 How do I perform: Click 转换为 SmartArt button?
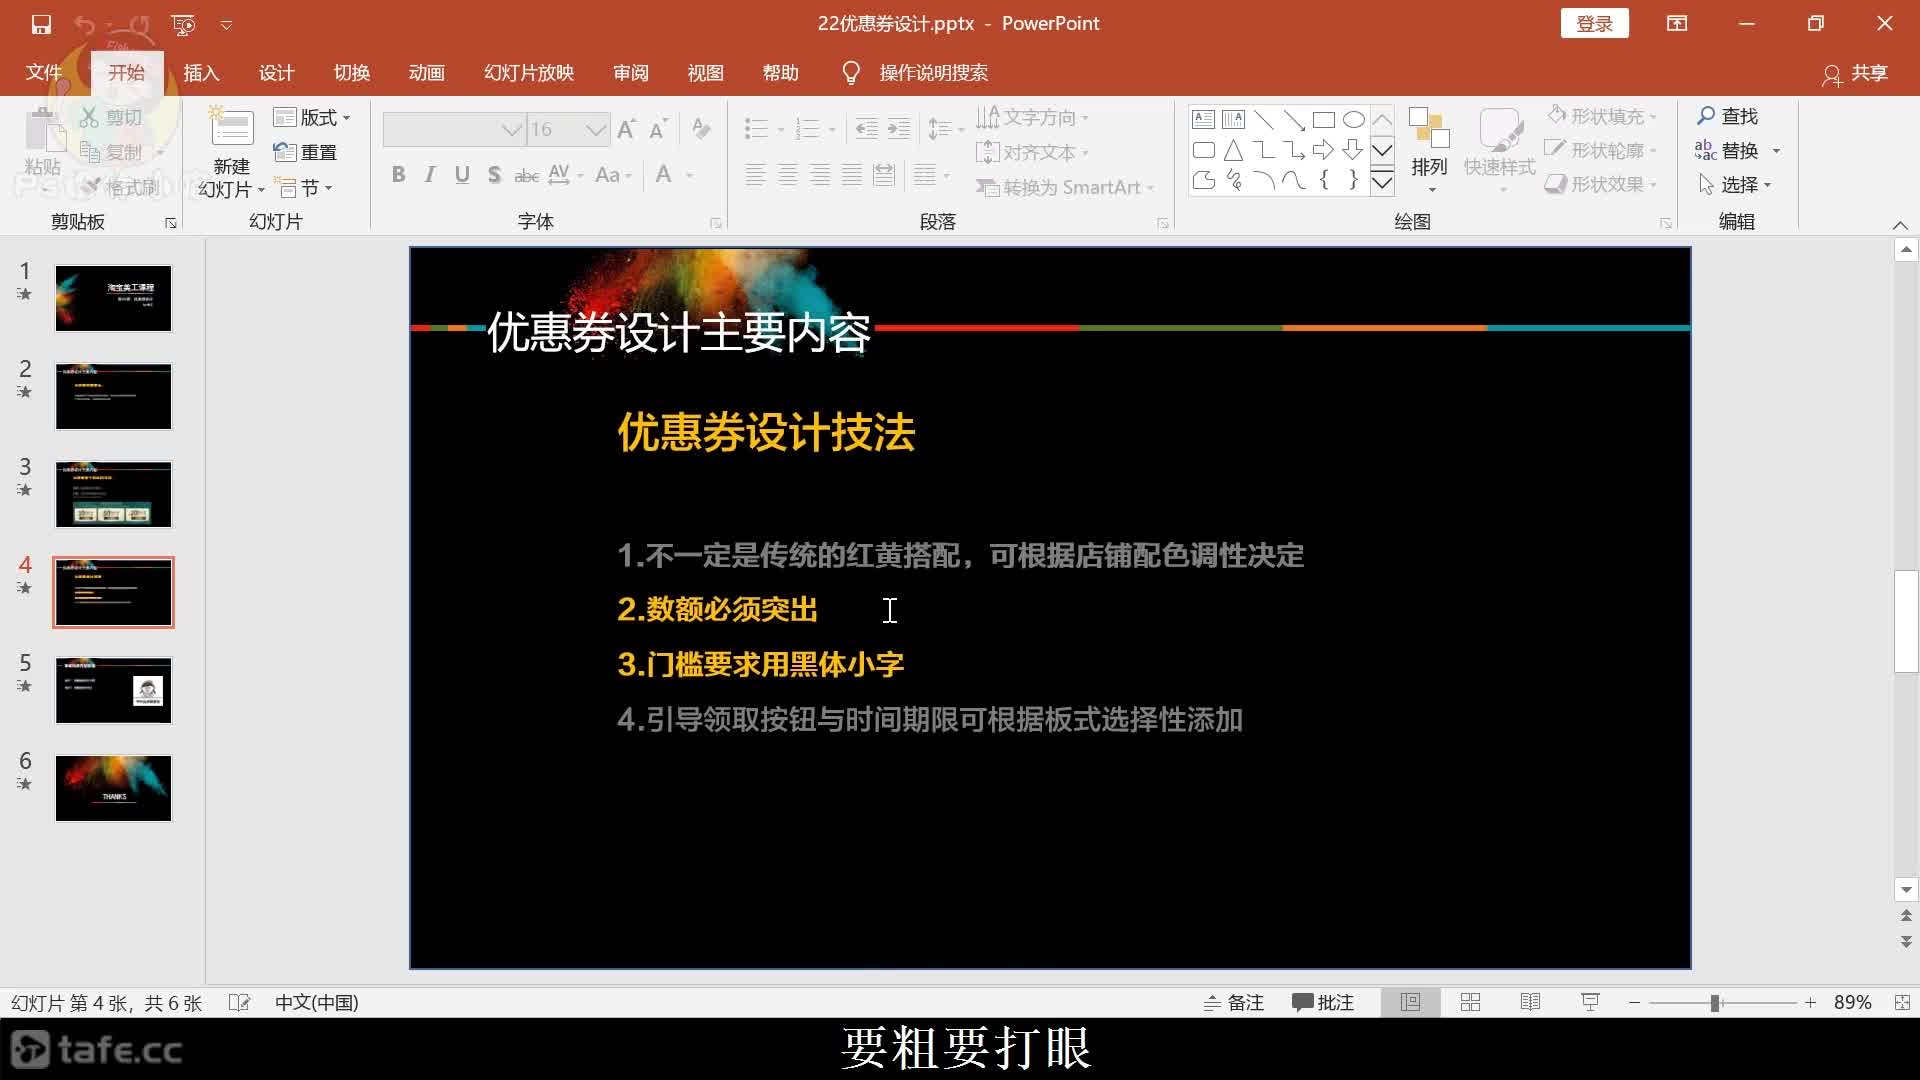click(1065, 187)
